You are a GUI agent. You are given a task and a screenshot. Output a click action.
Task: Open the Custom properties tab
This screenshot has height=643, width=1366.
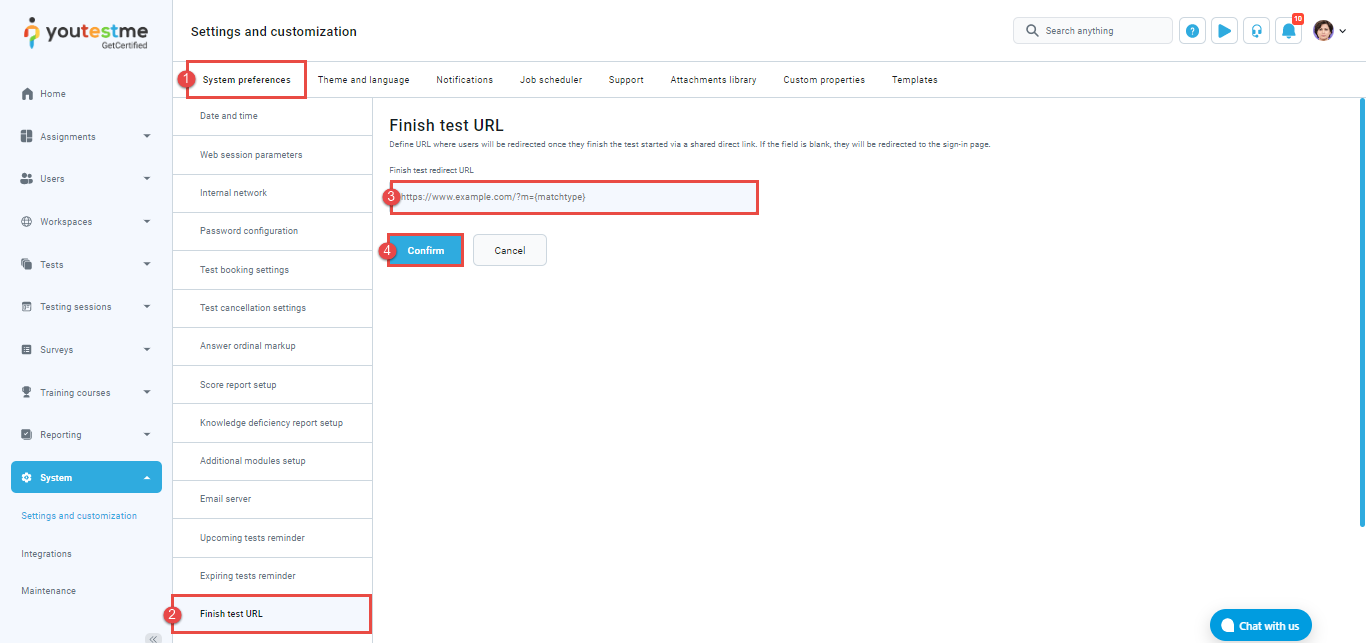click(x=824, y=80)
